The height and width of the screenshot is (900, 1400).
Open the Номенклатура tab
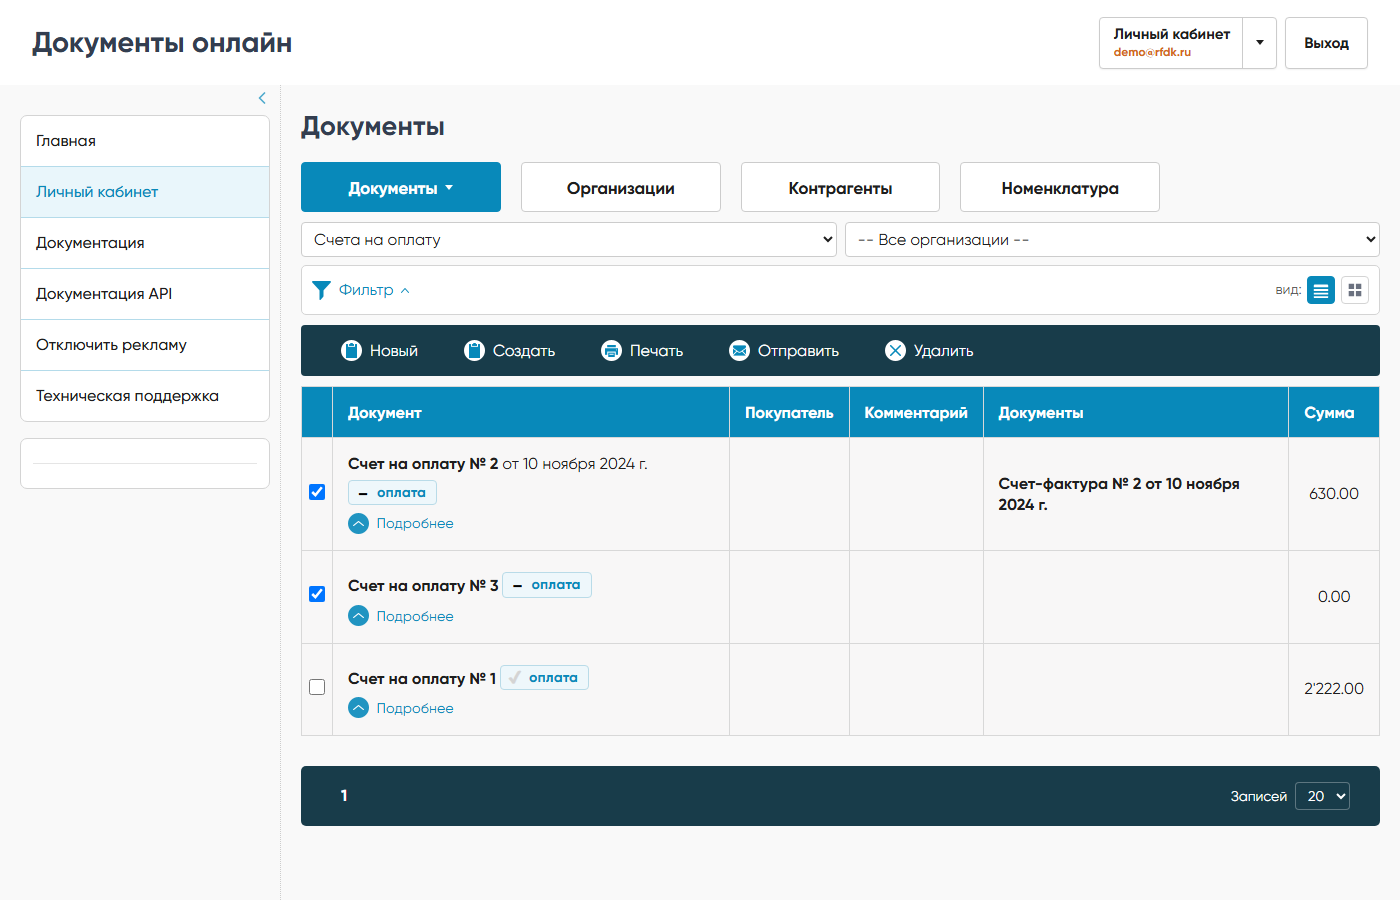(x=1060, y=187)
